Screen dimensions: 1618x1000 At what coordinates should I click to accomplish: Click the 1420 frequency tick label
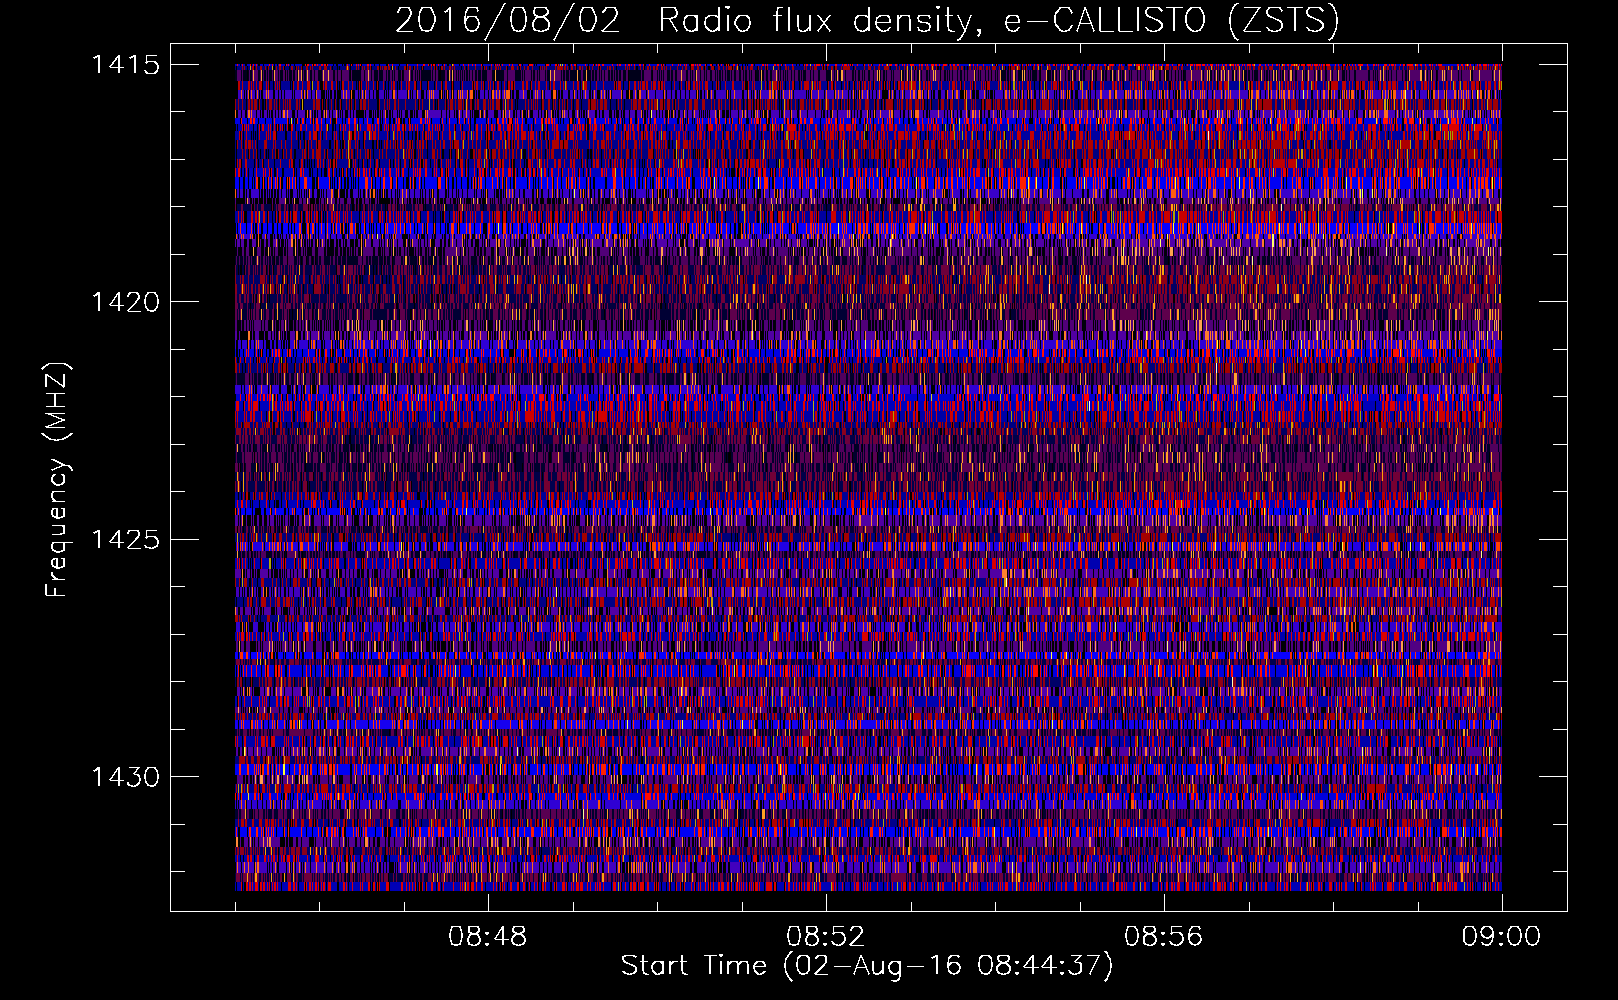(125, 302)
